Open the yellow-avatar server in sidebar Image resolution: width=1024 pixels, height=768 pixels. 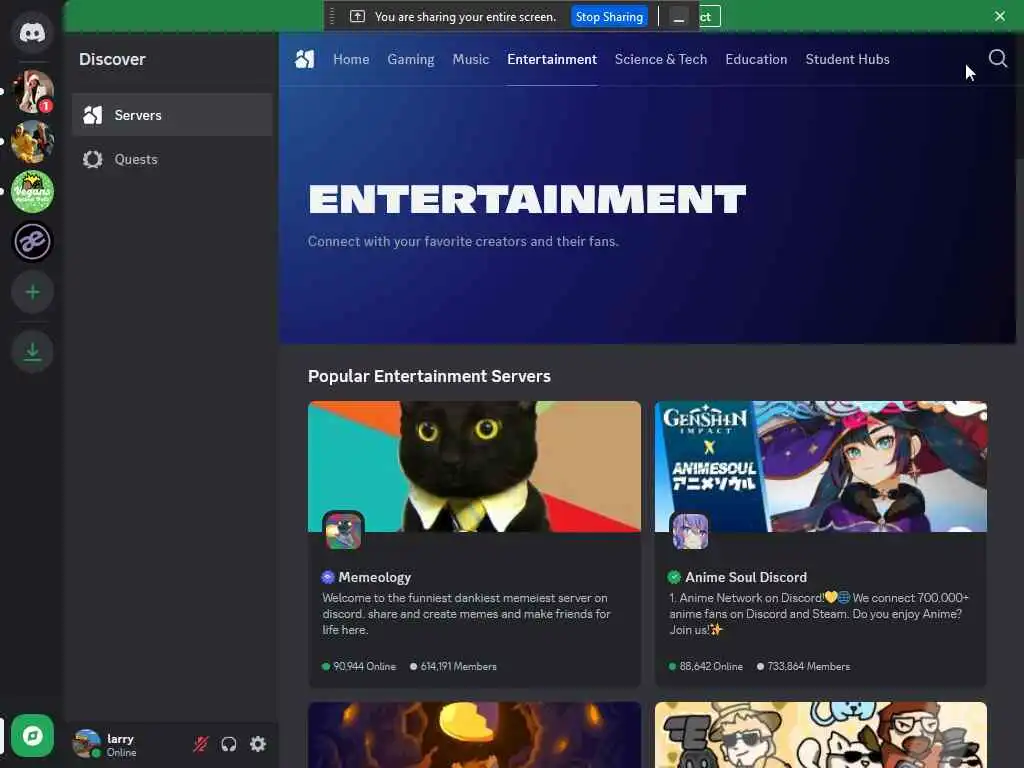(x=33, y=142)
